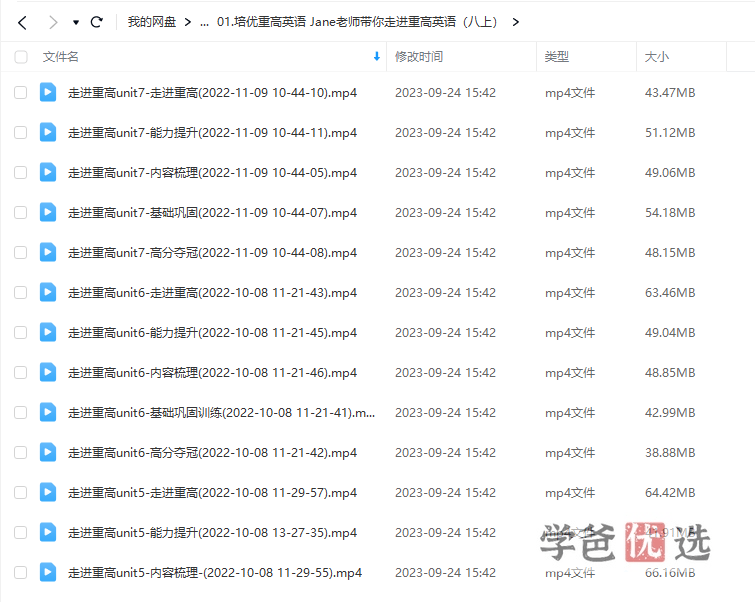Select file name 走进重高unit7-内容梳理(2022-11-09 10-44-05).mp4
This screenshot has height=602, width=755.
pos(212,172)
